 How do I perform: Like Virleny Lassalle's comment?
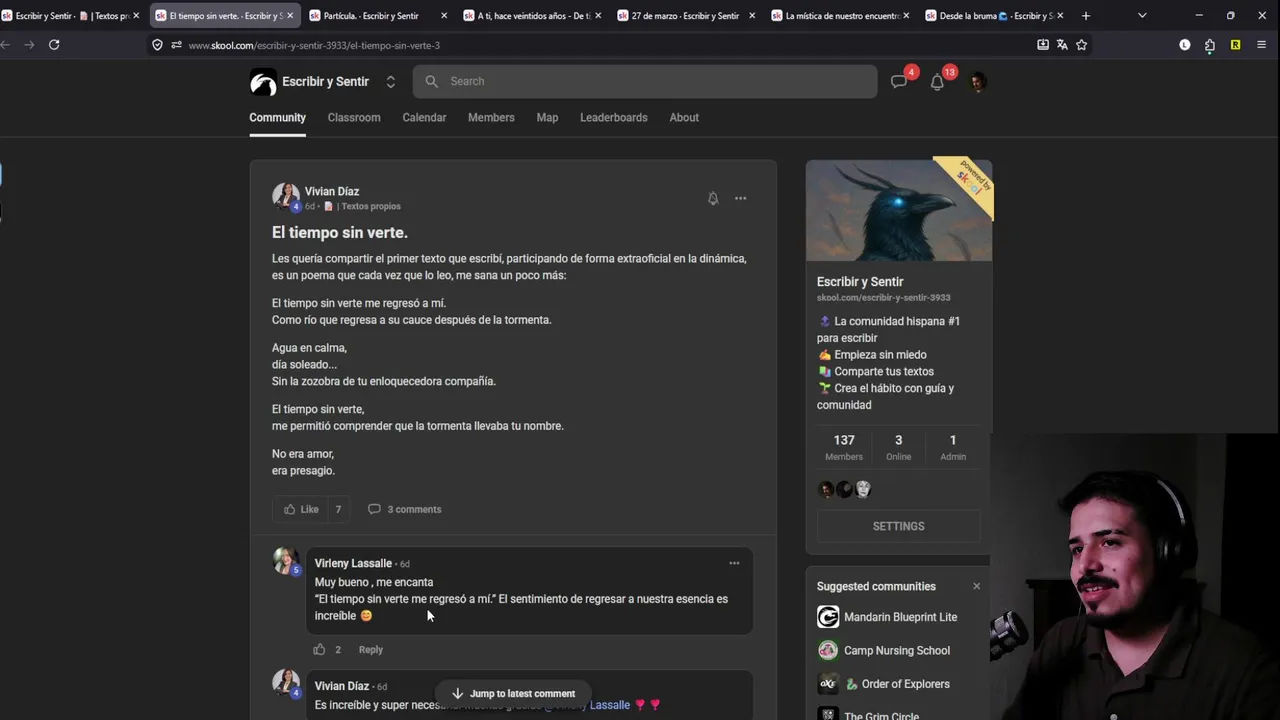click(x=319, y=649)
